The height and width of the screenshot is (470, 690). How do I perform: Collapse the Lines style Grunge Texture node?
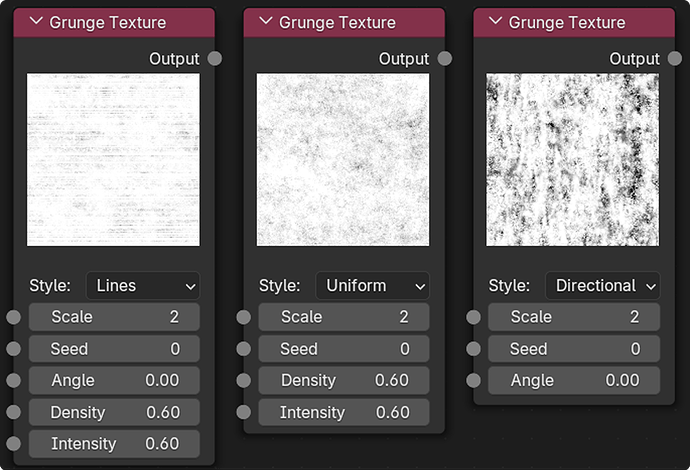pos(36,21)
